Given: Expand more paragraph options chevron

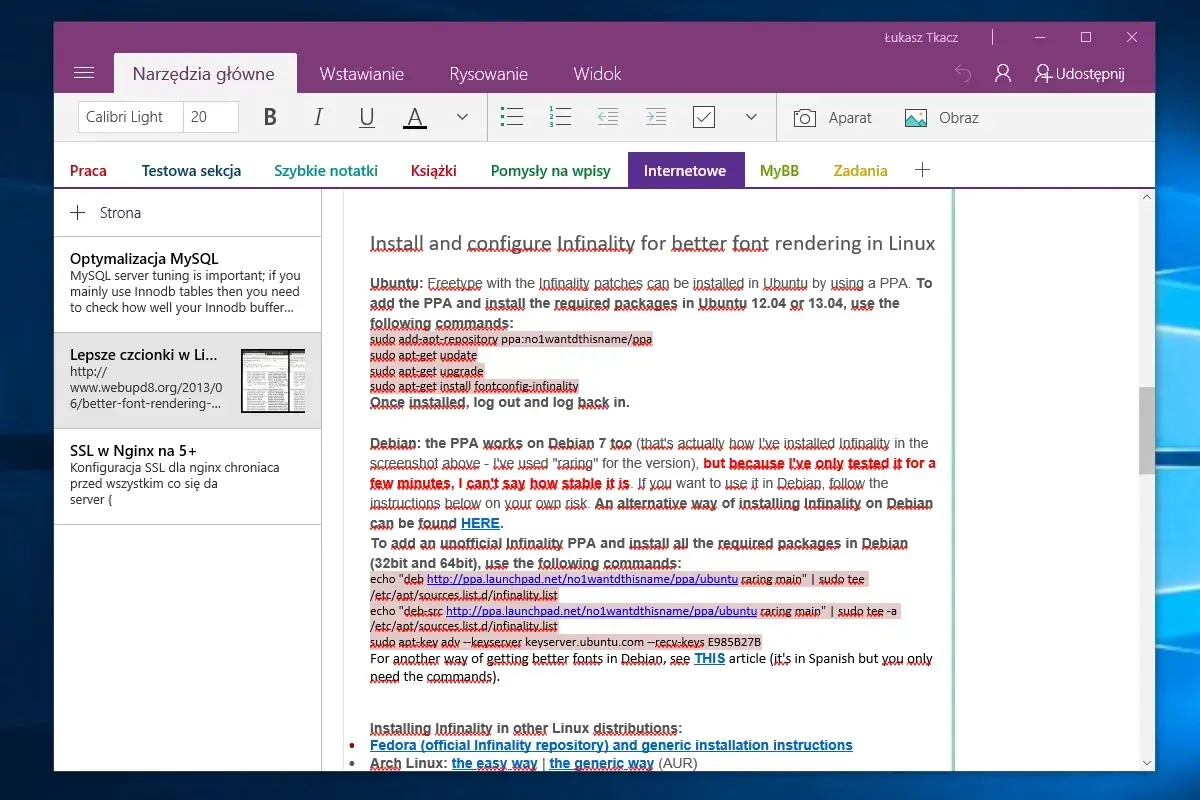Looking at the screenshot, I should [751, 117].
